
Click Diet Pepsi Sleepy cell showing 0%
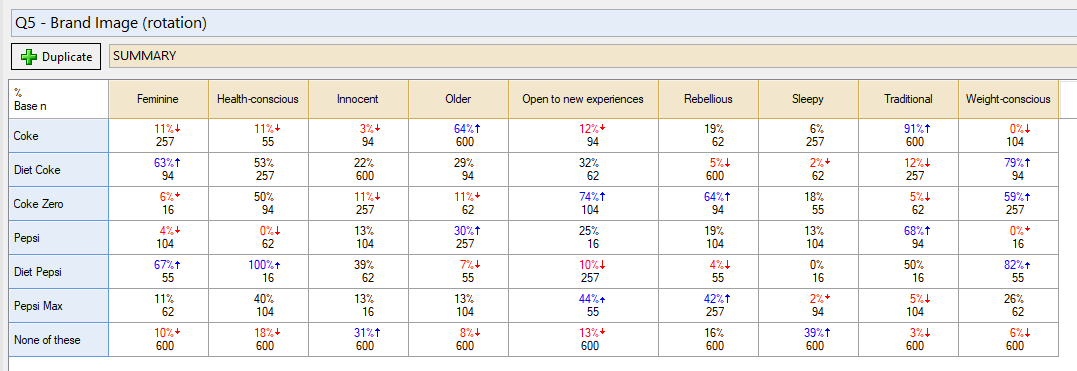(808, 271)
